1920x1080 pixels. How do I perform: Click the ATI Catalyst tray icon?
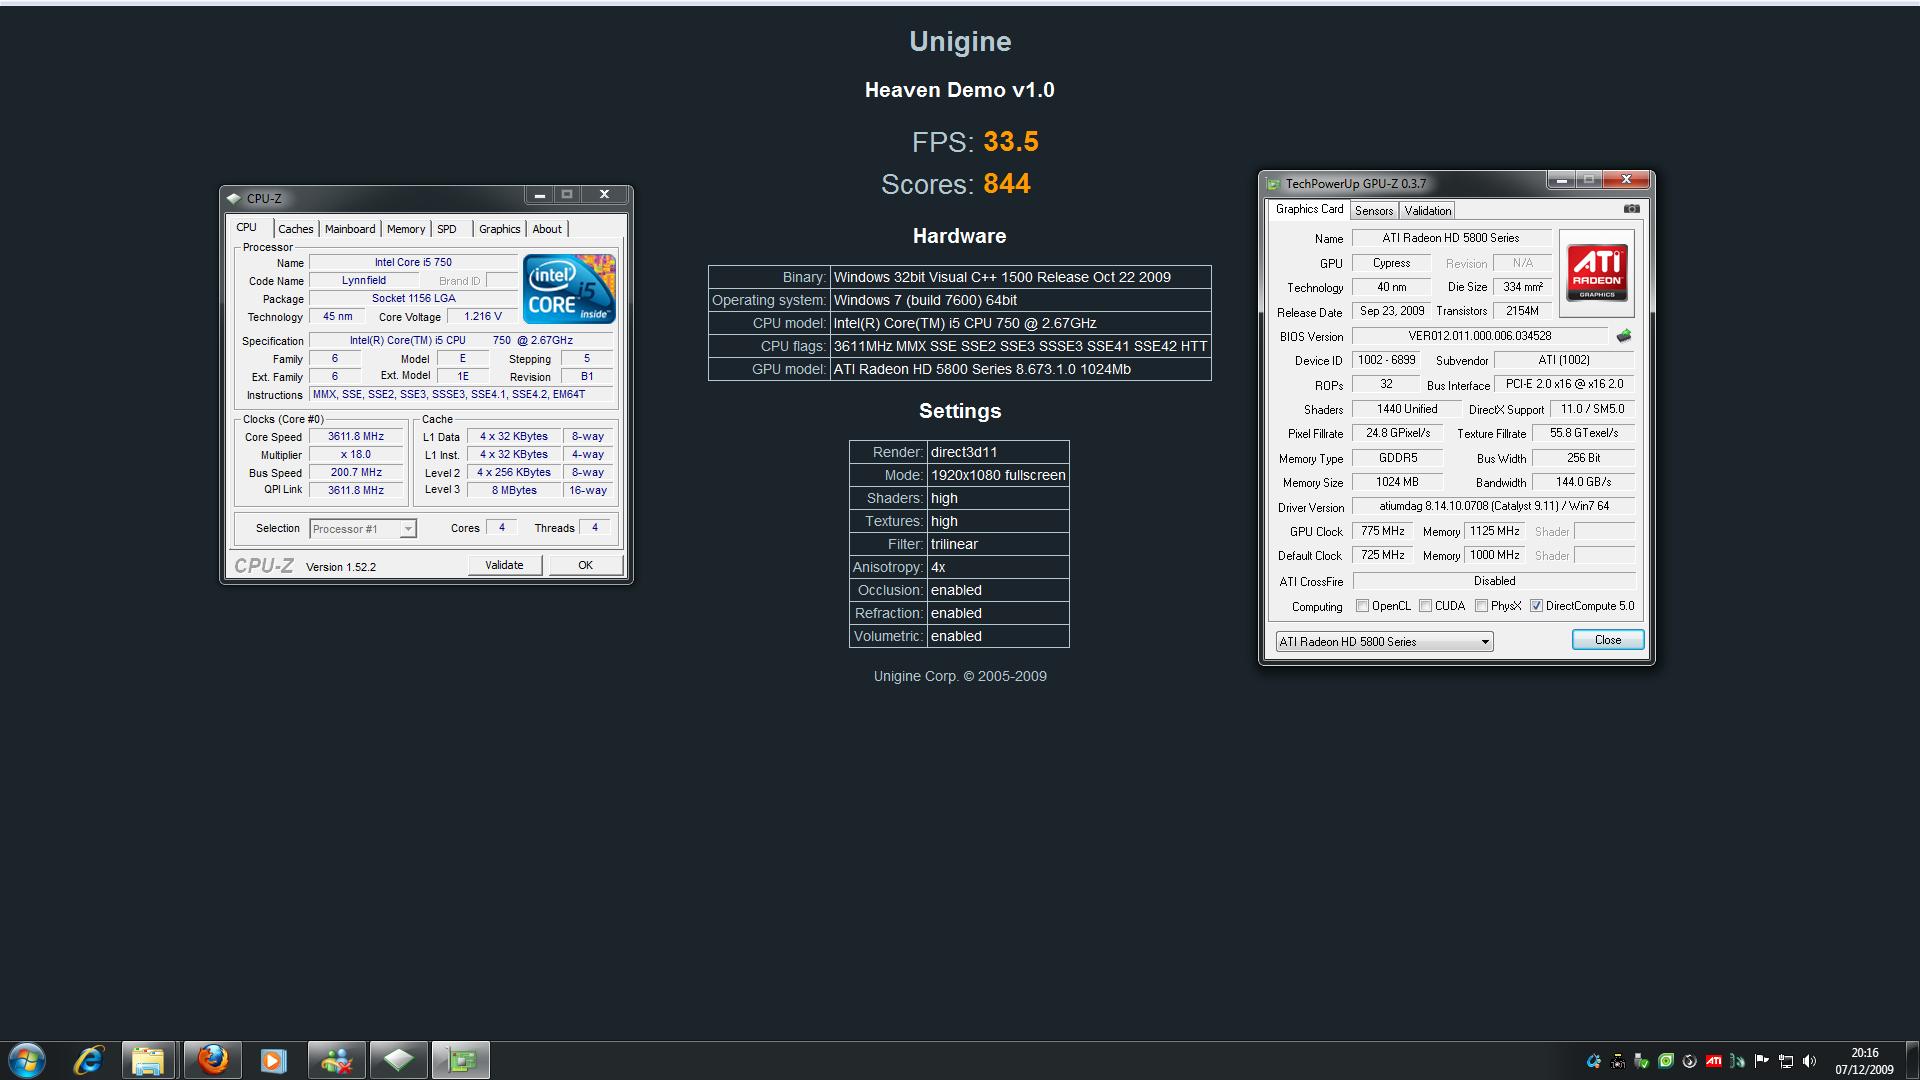point(1714,1061)
